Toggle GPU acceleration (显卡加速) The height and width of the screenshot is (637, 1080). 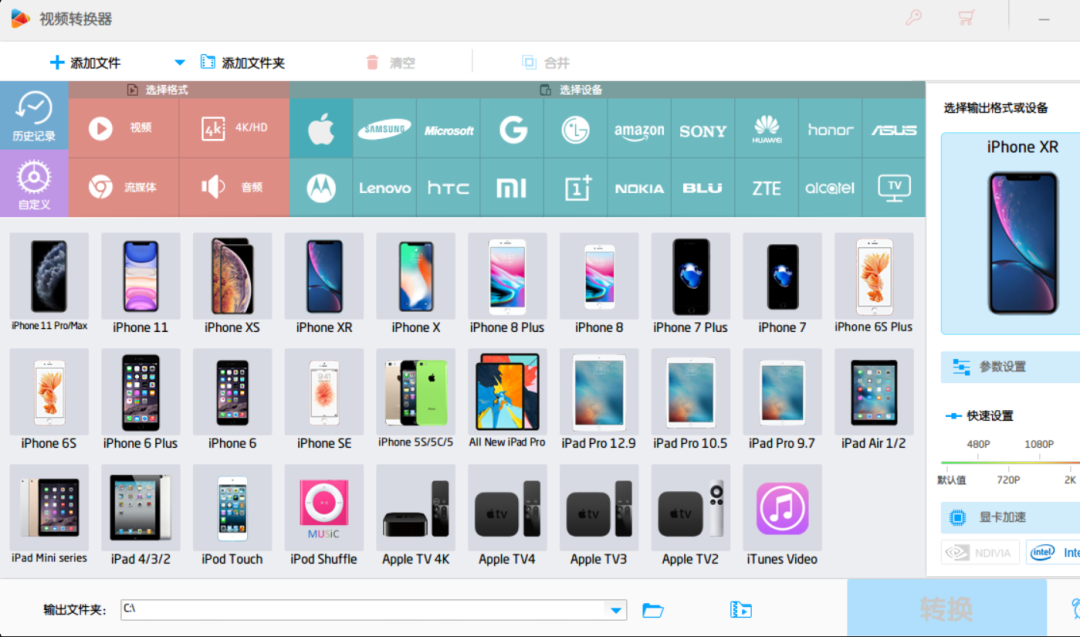(x=1010, y=517)
